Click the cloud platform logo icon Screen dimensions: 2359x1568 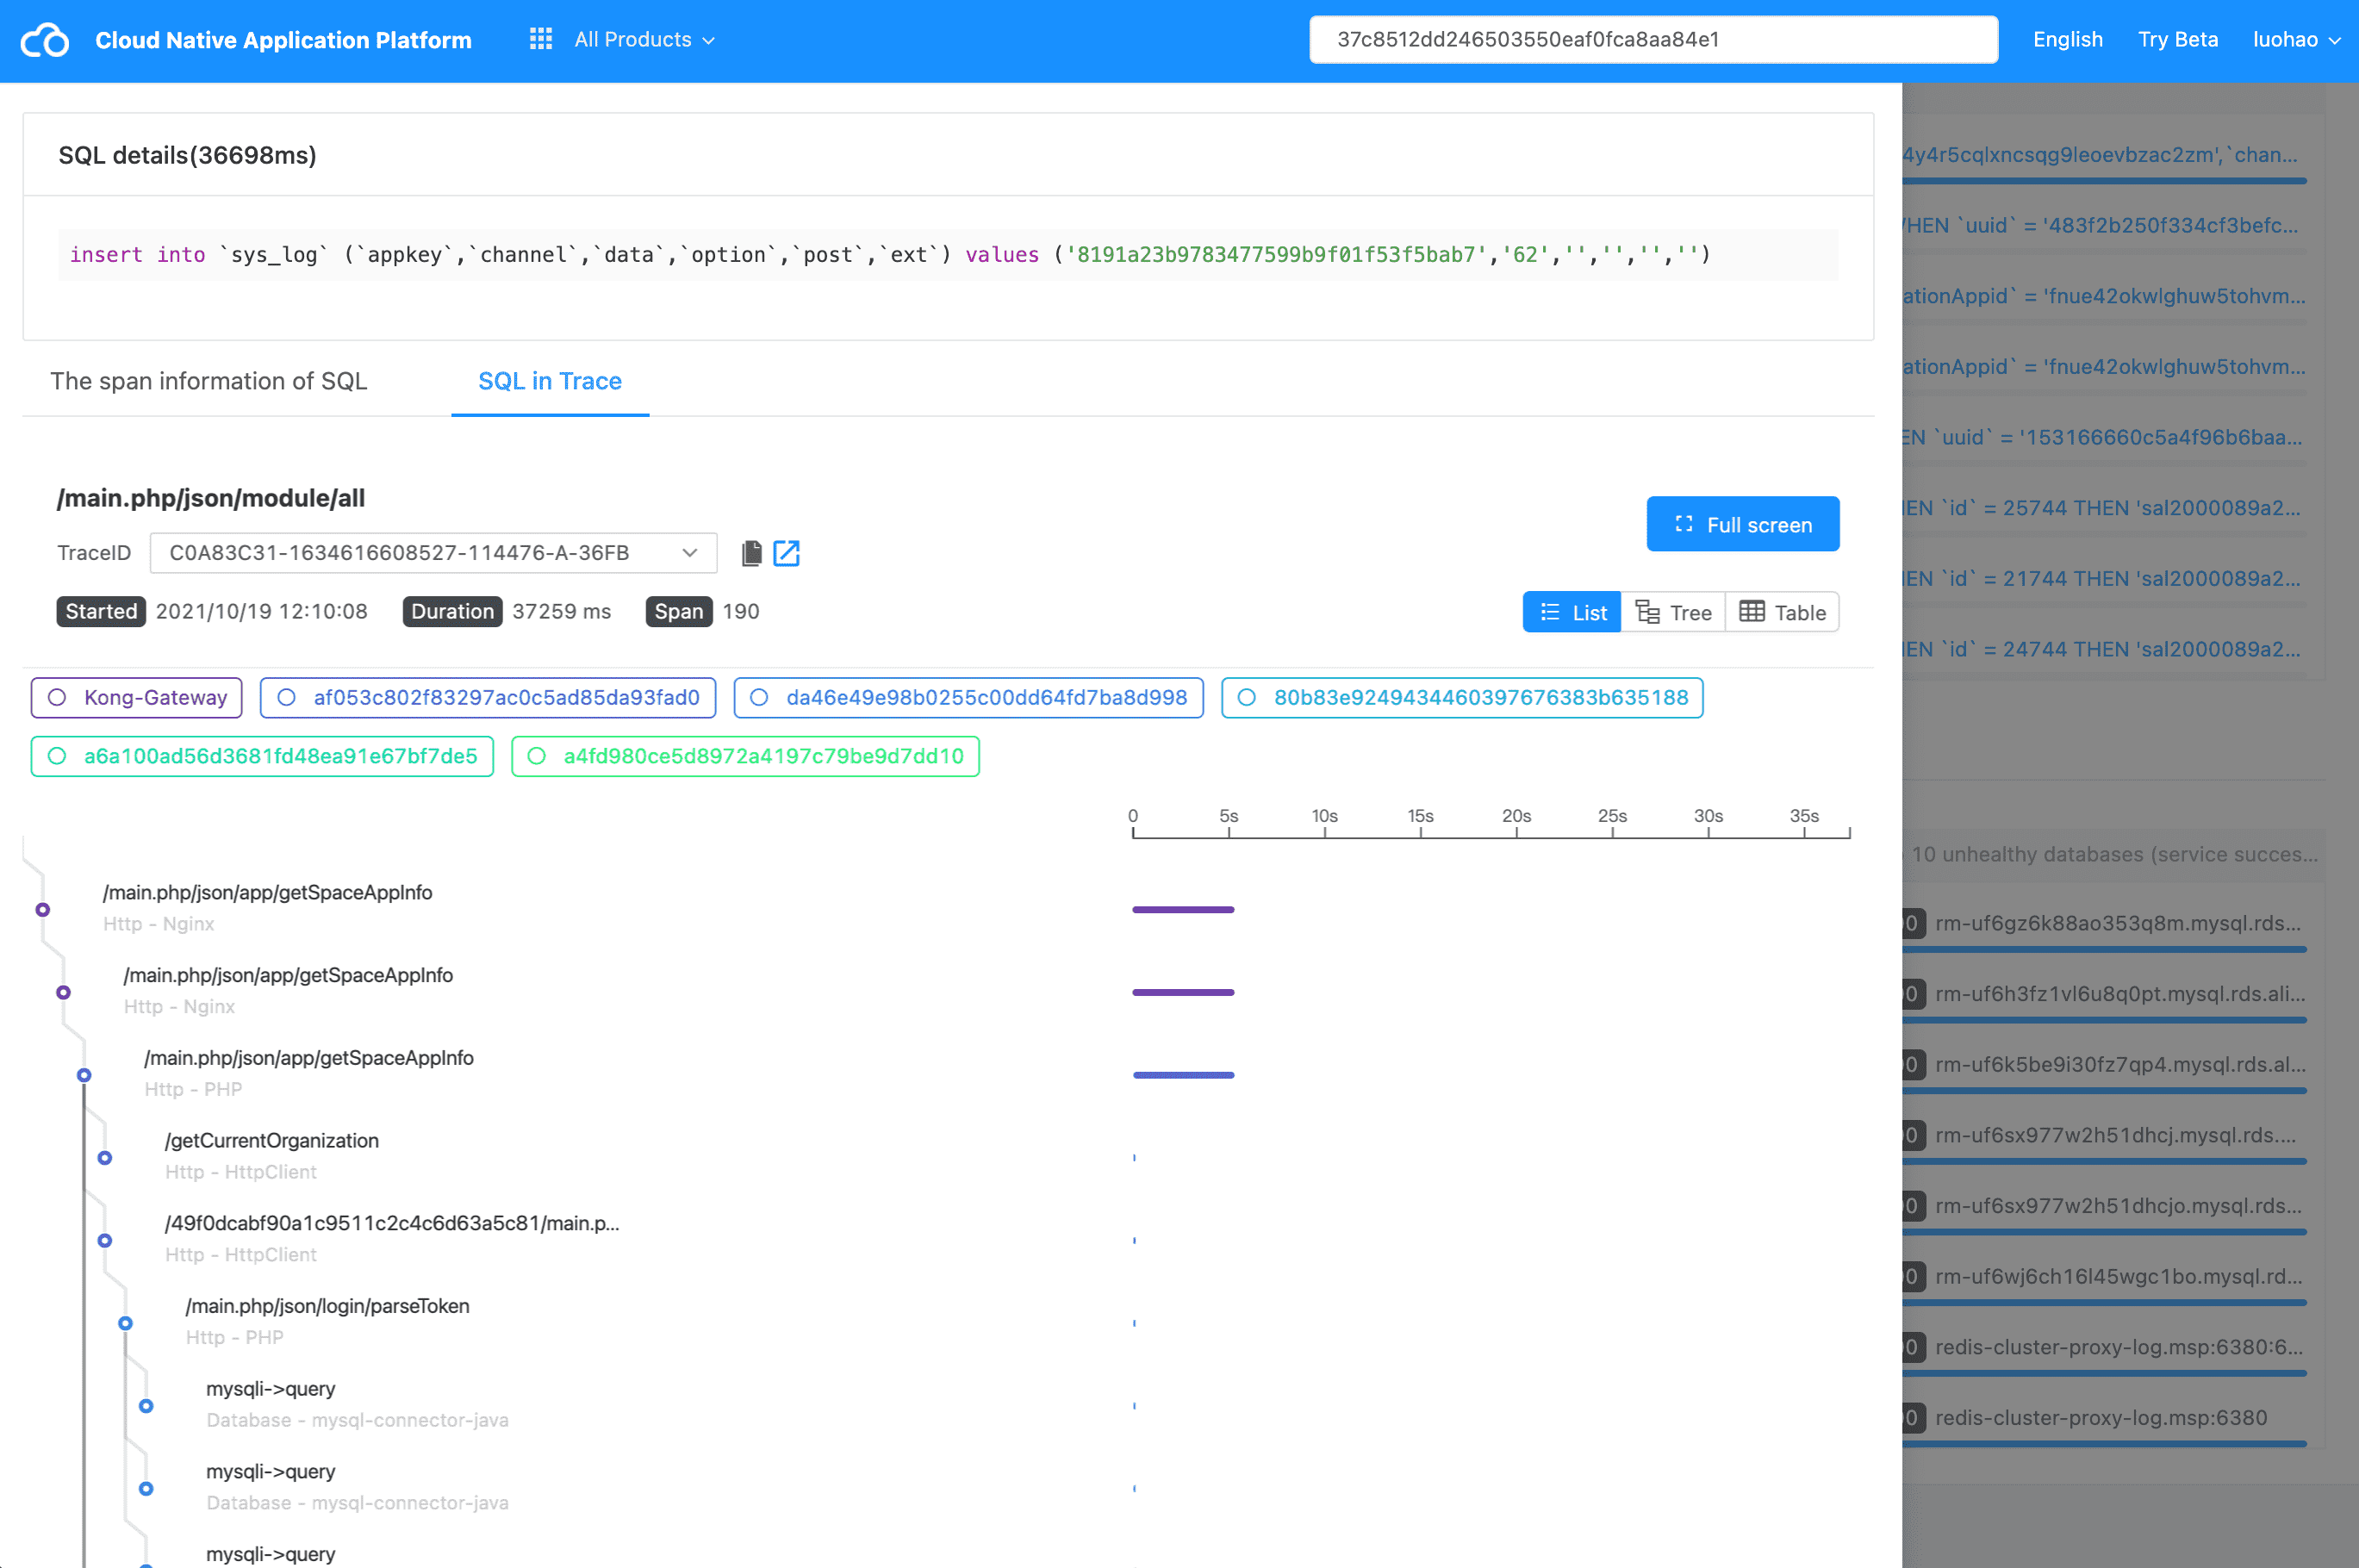point(45,40)
